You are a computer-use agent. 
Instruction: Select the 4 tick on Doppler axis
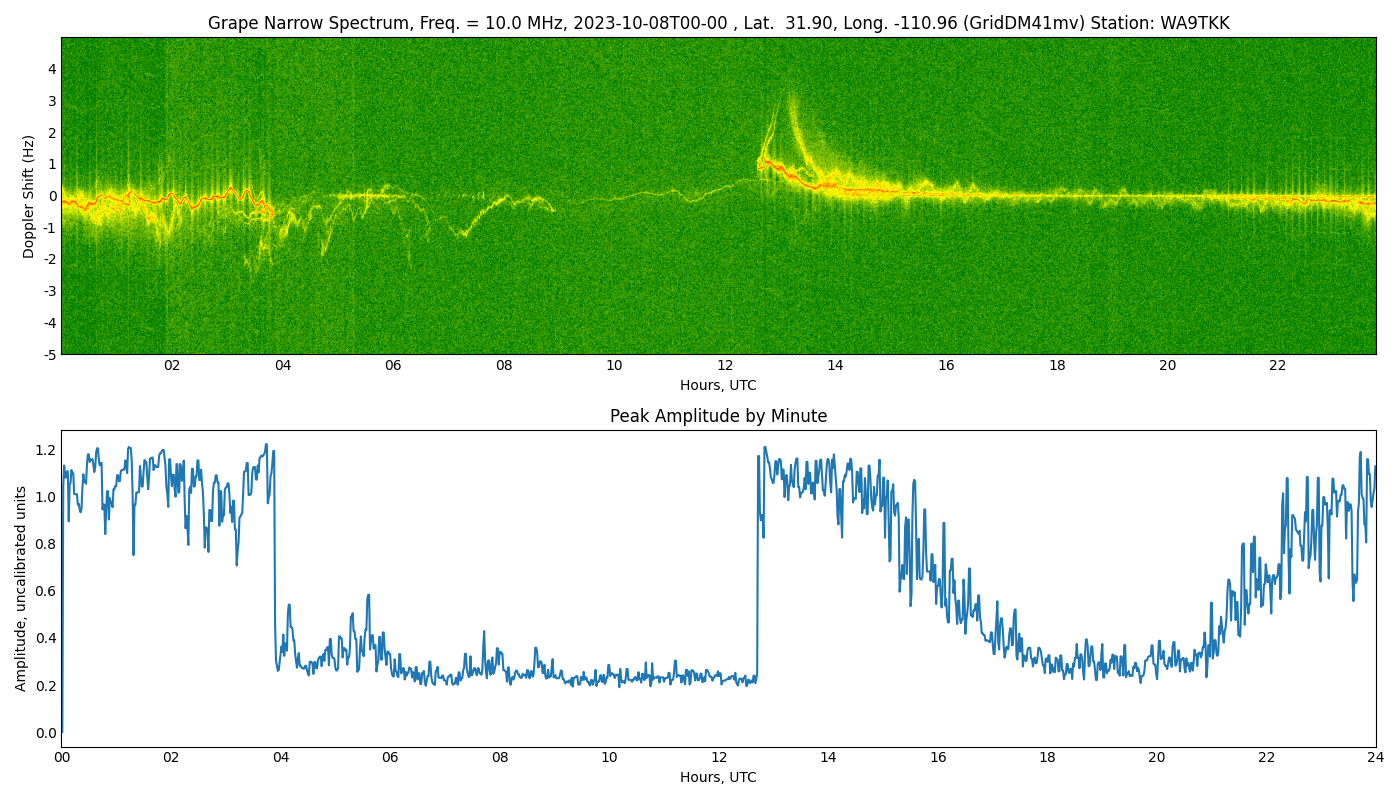click(x=52, y=69)
